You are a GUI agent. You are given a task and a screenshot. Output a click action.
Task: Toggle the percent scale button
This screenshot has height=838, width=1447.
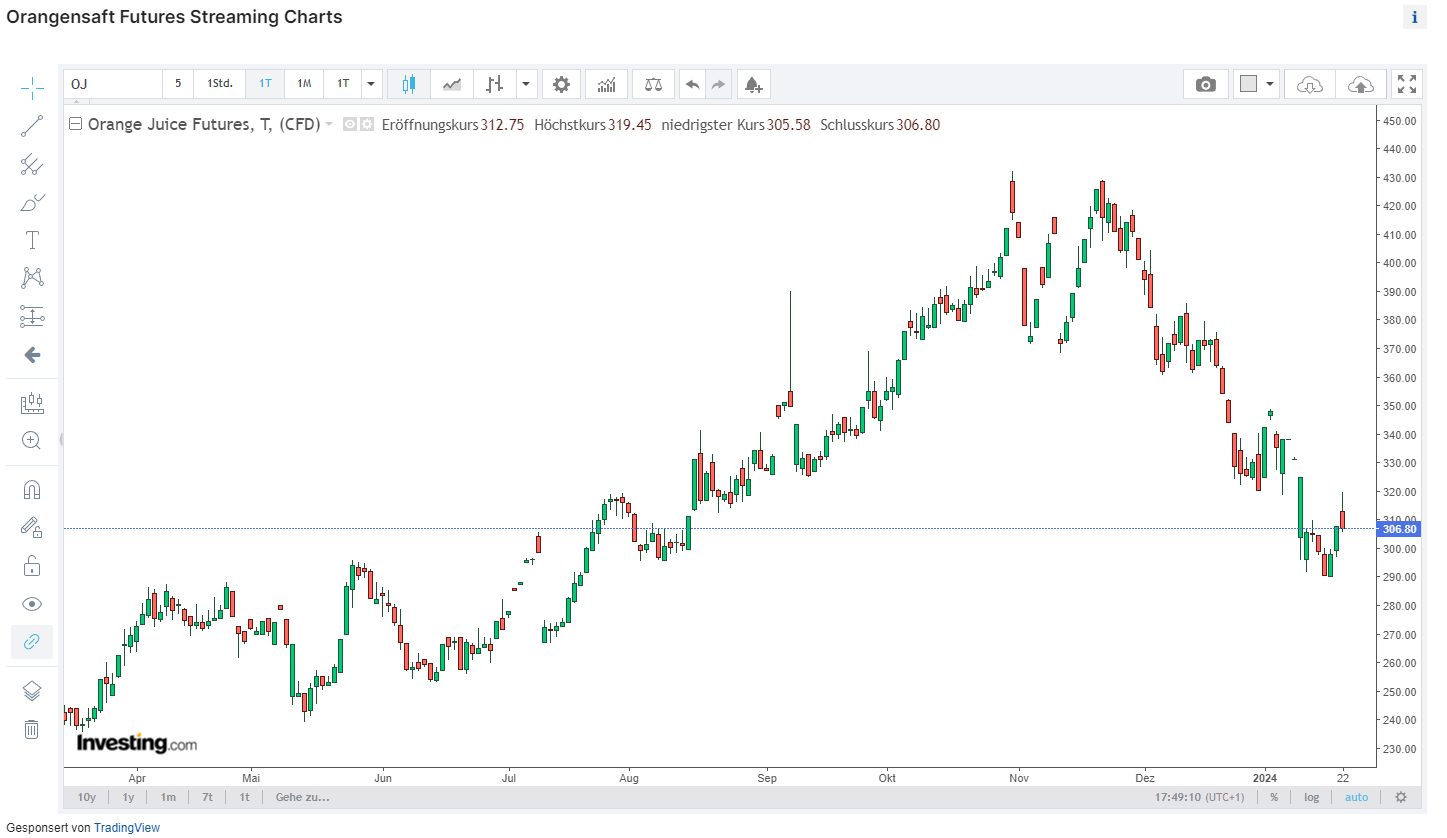coord(1274,797)
